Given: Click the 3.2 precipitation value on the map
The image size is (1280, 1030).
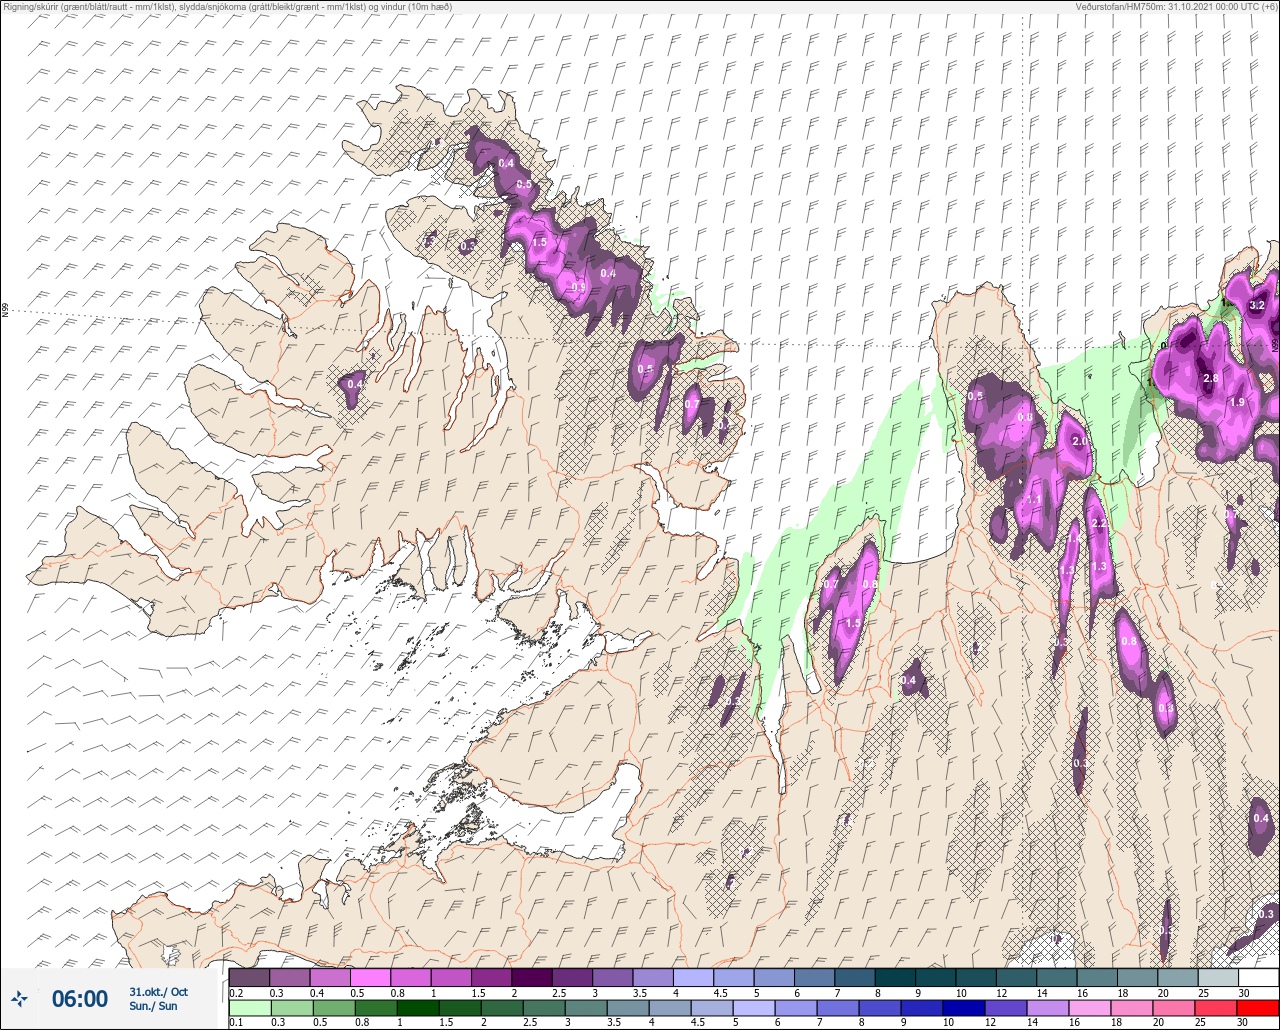Looking at the screenshot, I should [x=1258, y=306].
